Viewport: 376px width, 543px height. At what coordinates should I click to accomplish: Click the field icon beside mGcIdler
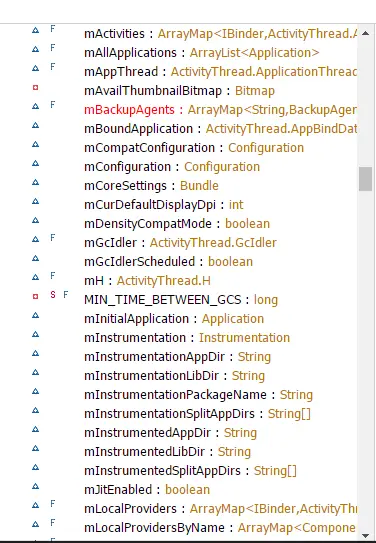pos(35,239)
